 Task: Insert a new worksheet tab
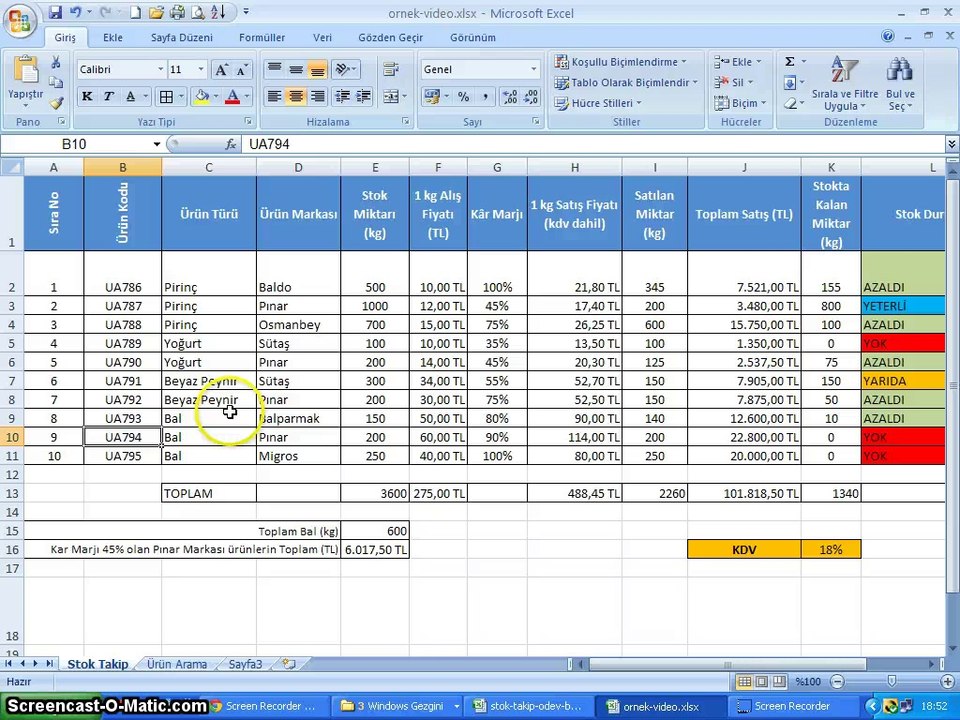click(x=289, y=664)
